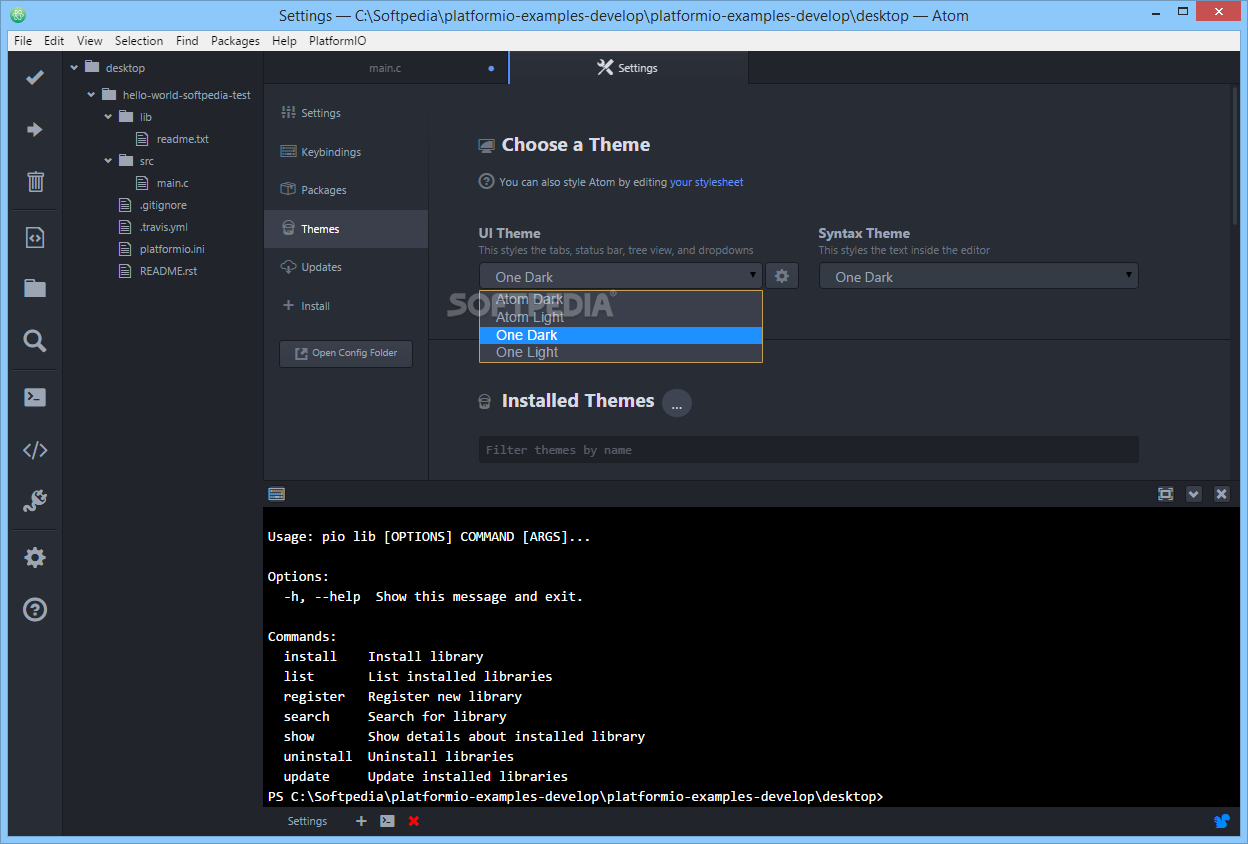Click the blue squirrel icon in status bar
This screenshot has width=1248, height=844.
coord(1222,821)
